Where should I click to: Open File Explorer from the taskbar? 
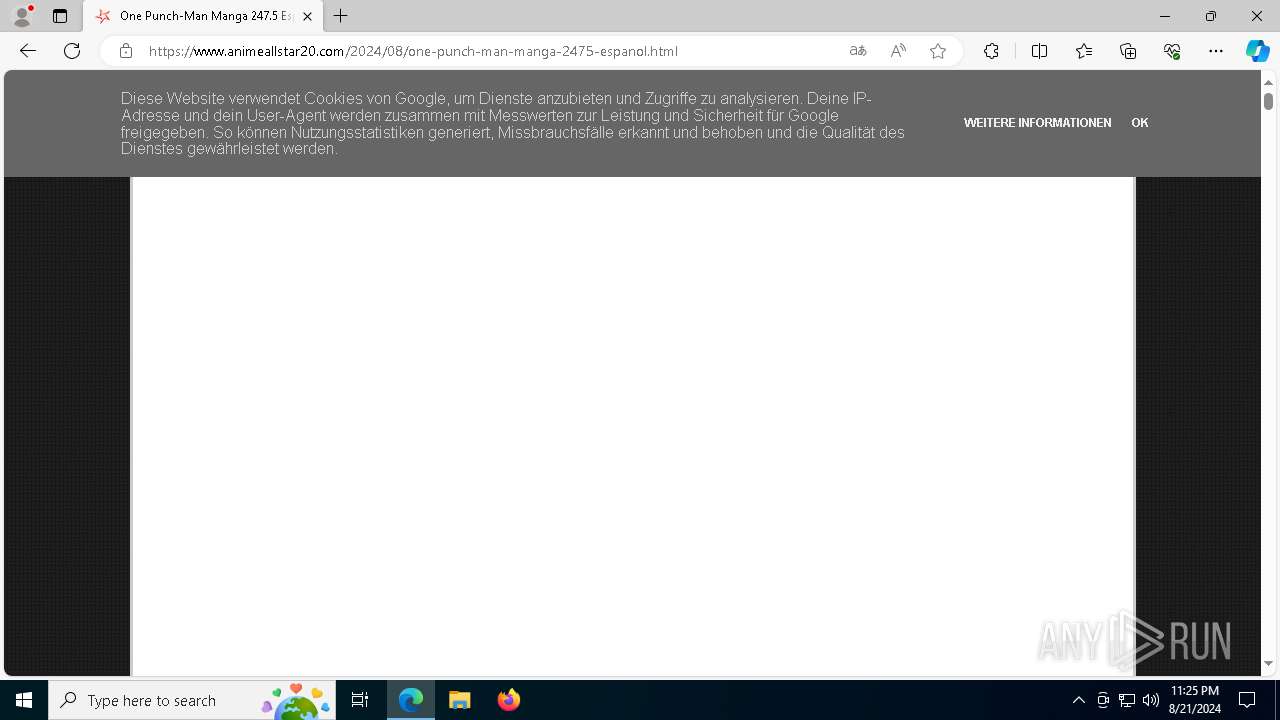pos(459,700)
